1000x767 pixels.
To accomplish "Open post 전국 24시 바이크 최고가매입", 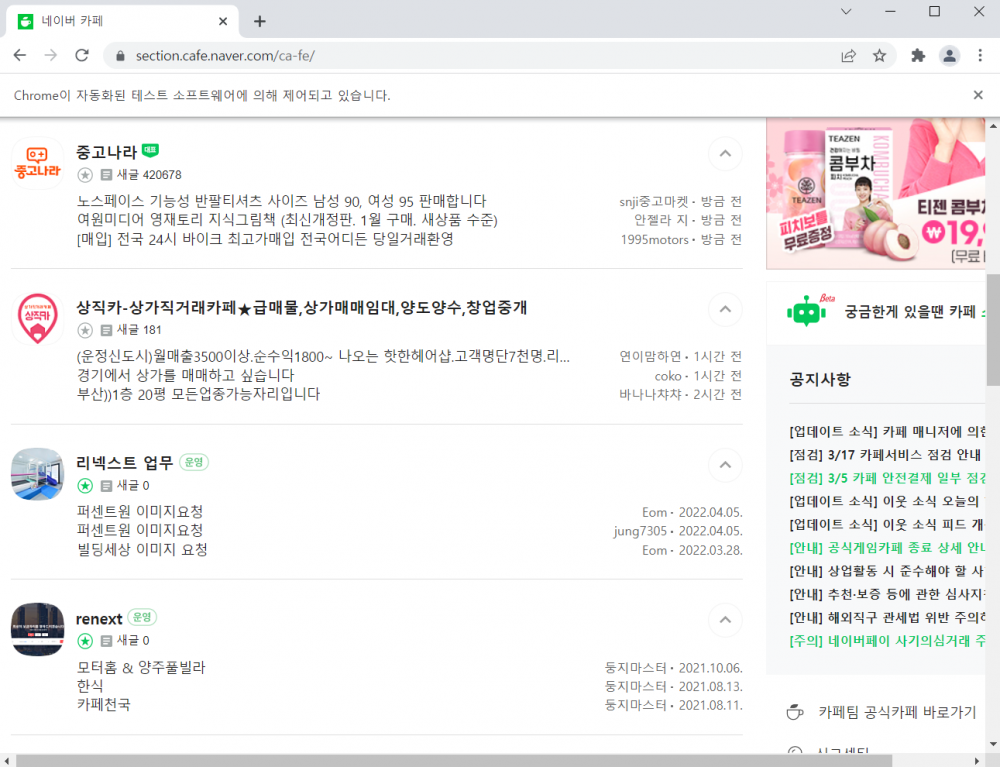I will point(265,239).
